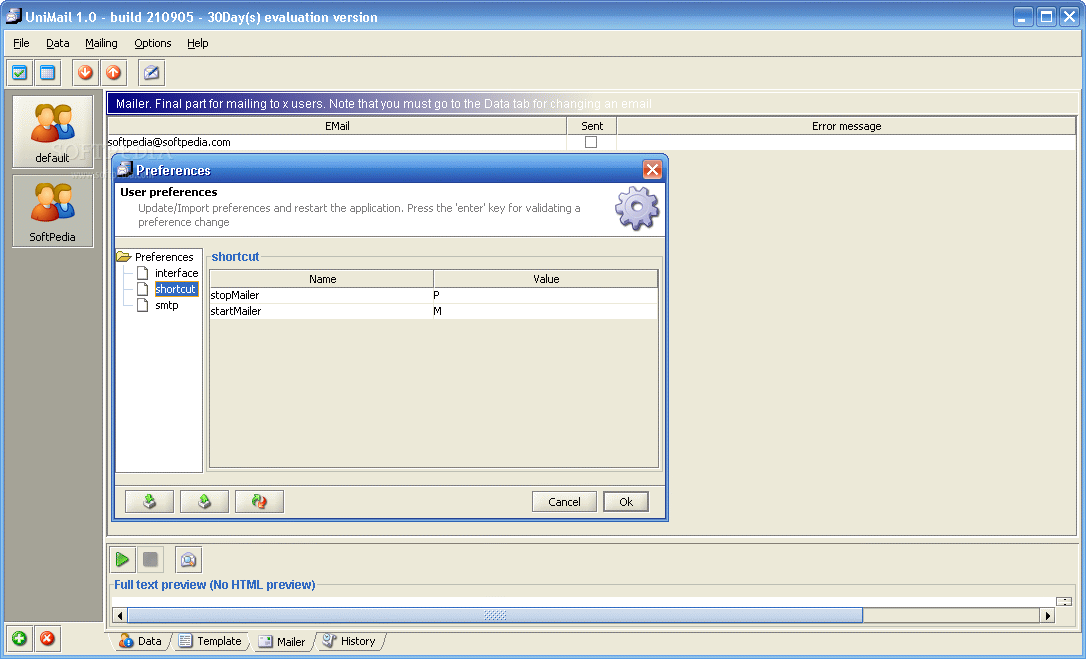Click the Preferences folder icon in tree
Screen dimensions: 1086x659
click(124, 256)
